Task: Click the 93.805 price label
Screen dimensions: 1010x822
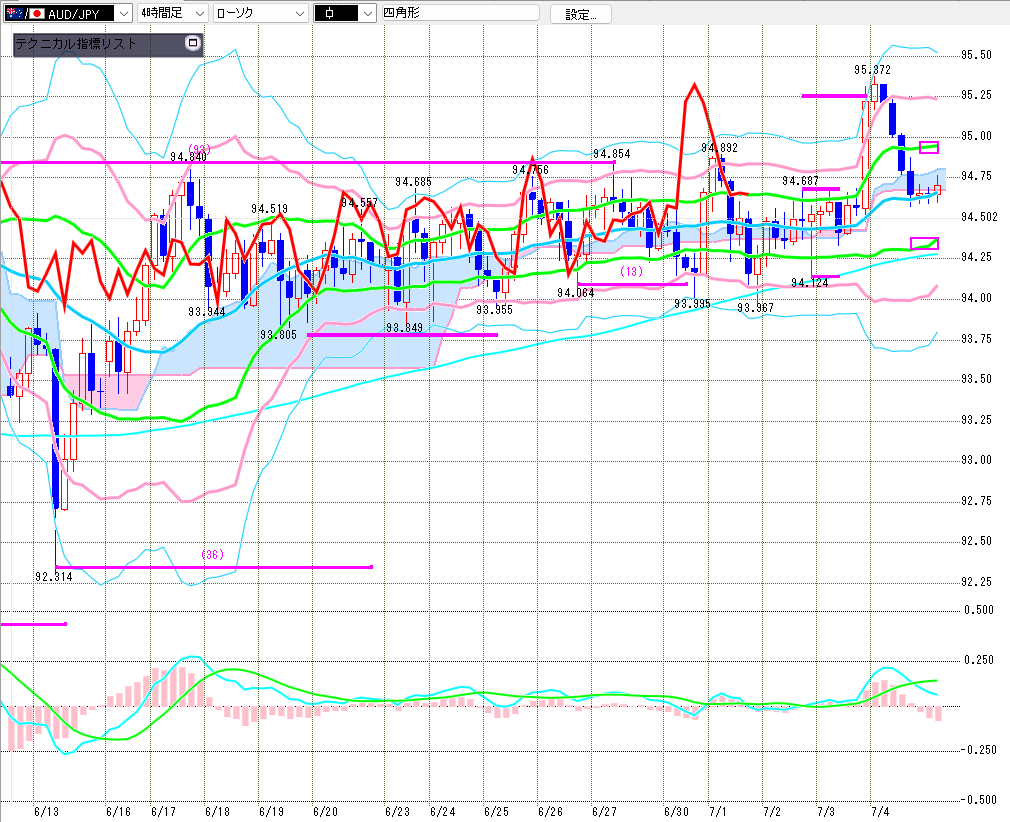Action: point(278,335)
